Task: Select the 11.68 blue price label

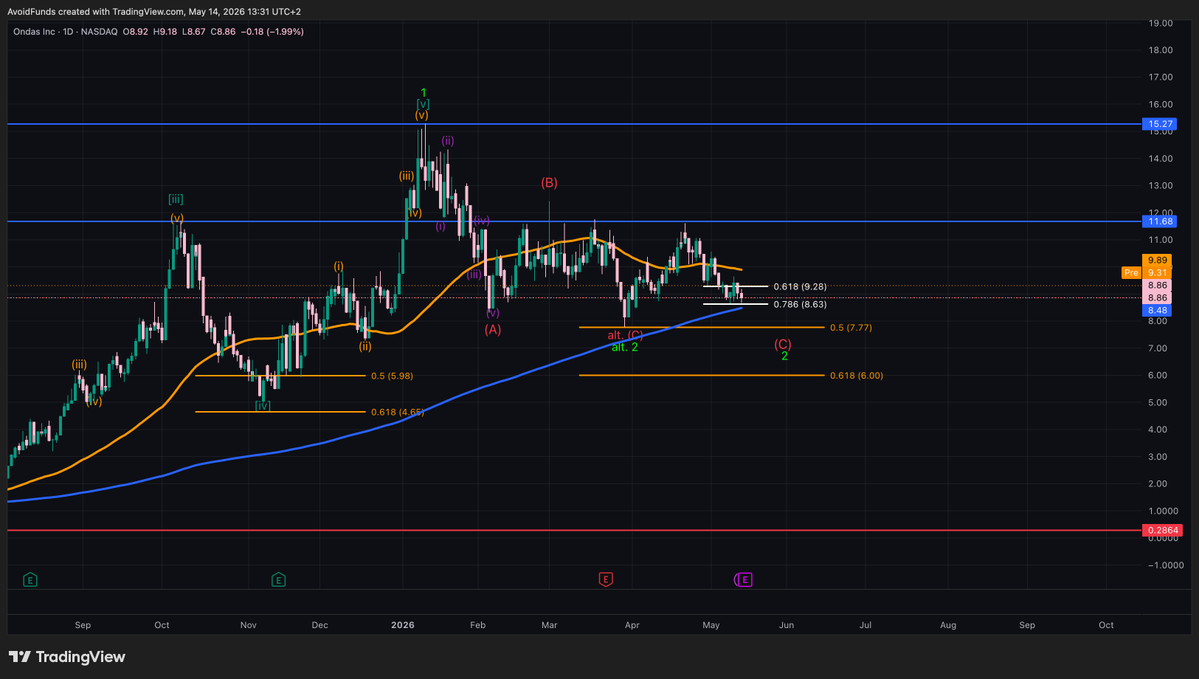Action: coord(1160,222)
